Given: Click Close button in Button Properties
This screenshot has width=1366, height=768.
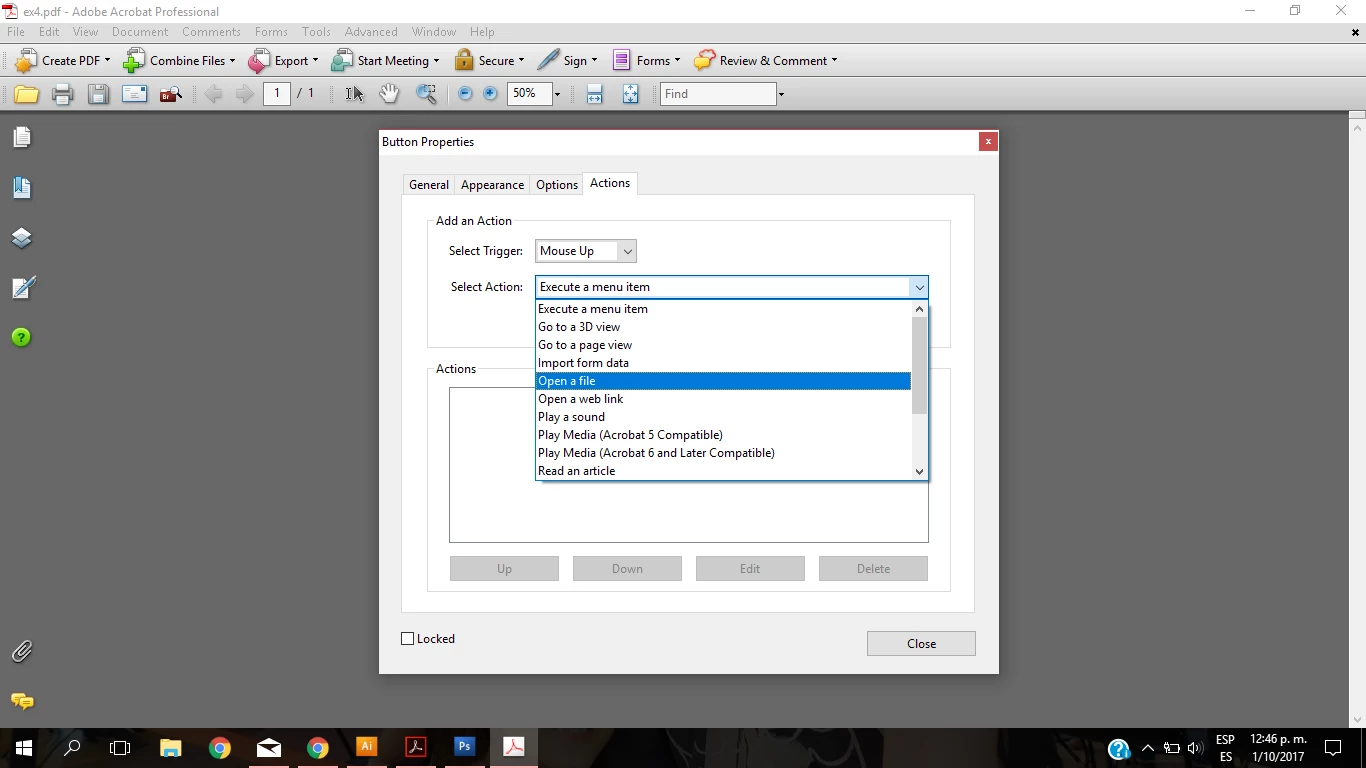Looking at the screenshot, I should (921, 644).
